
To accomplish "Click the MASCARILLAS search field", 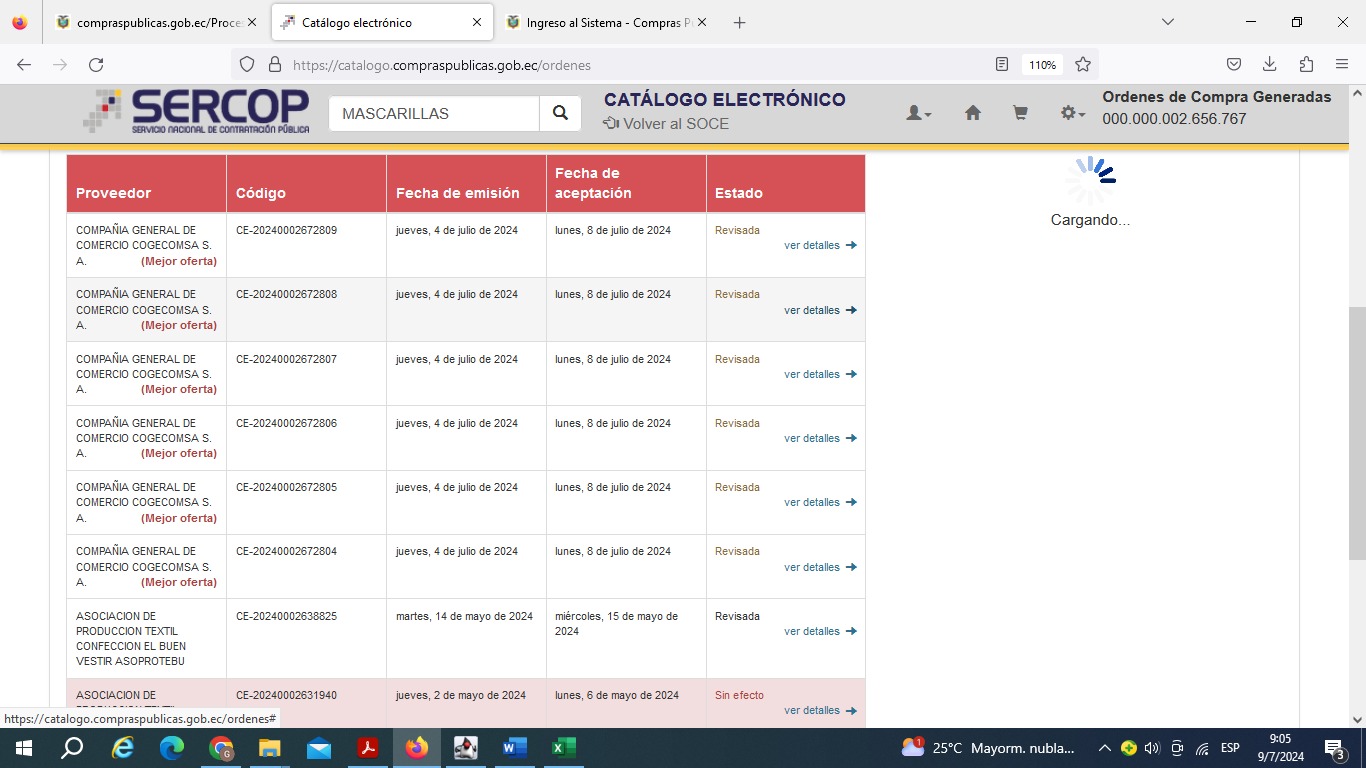I will point(434,114).
